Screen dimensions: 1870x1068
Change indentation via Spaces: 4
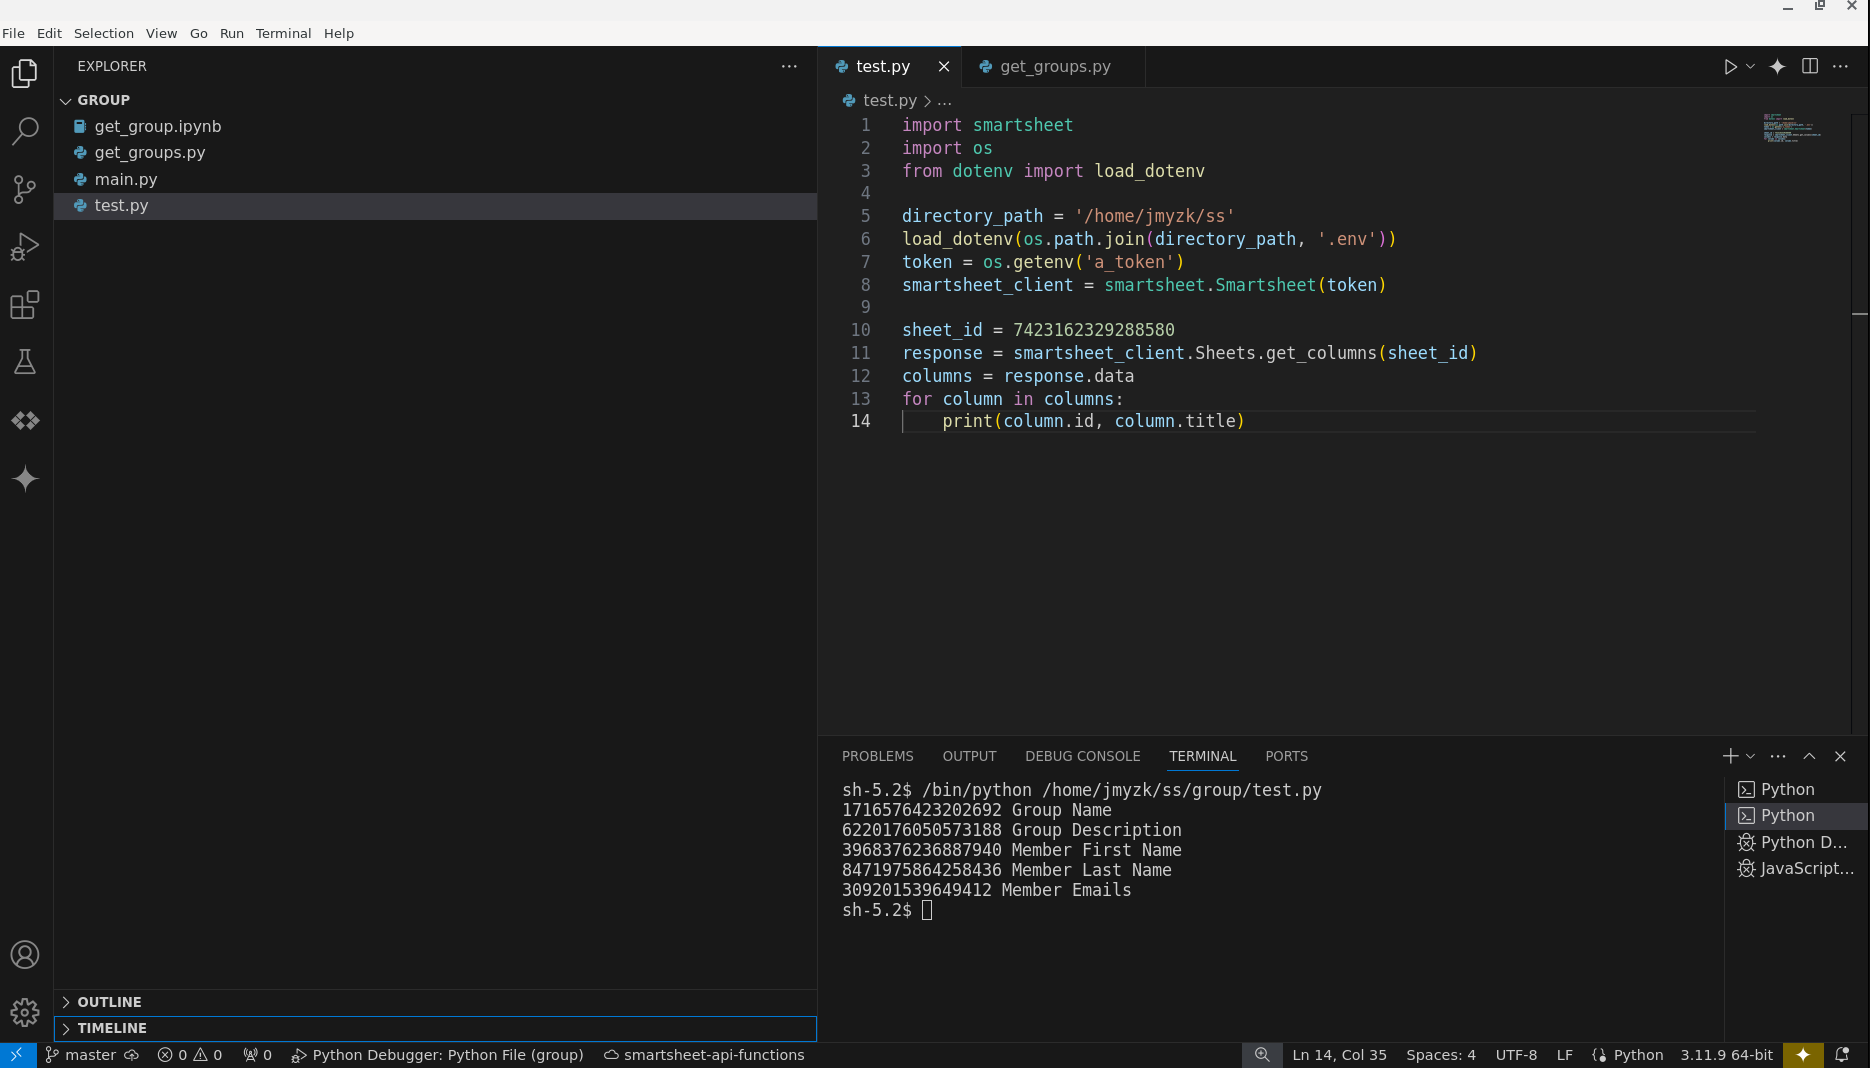[1441, 1055]
